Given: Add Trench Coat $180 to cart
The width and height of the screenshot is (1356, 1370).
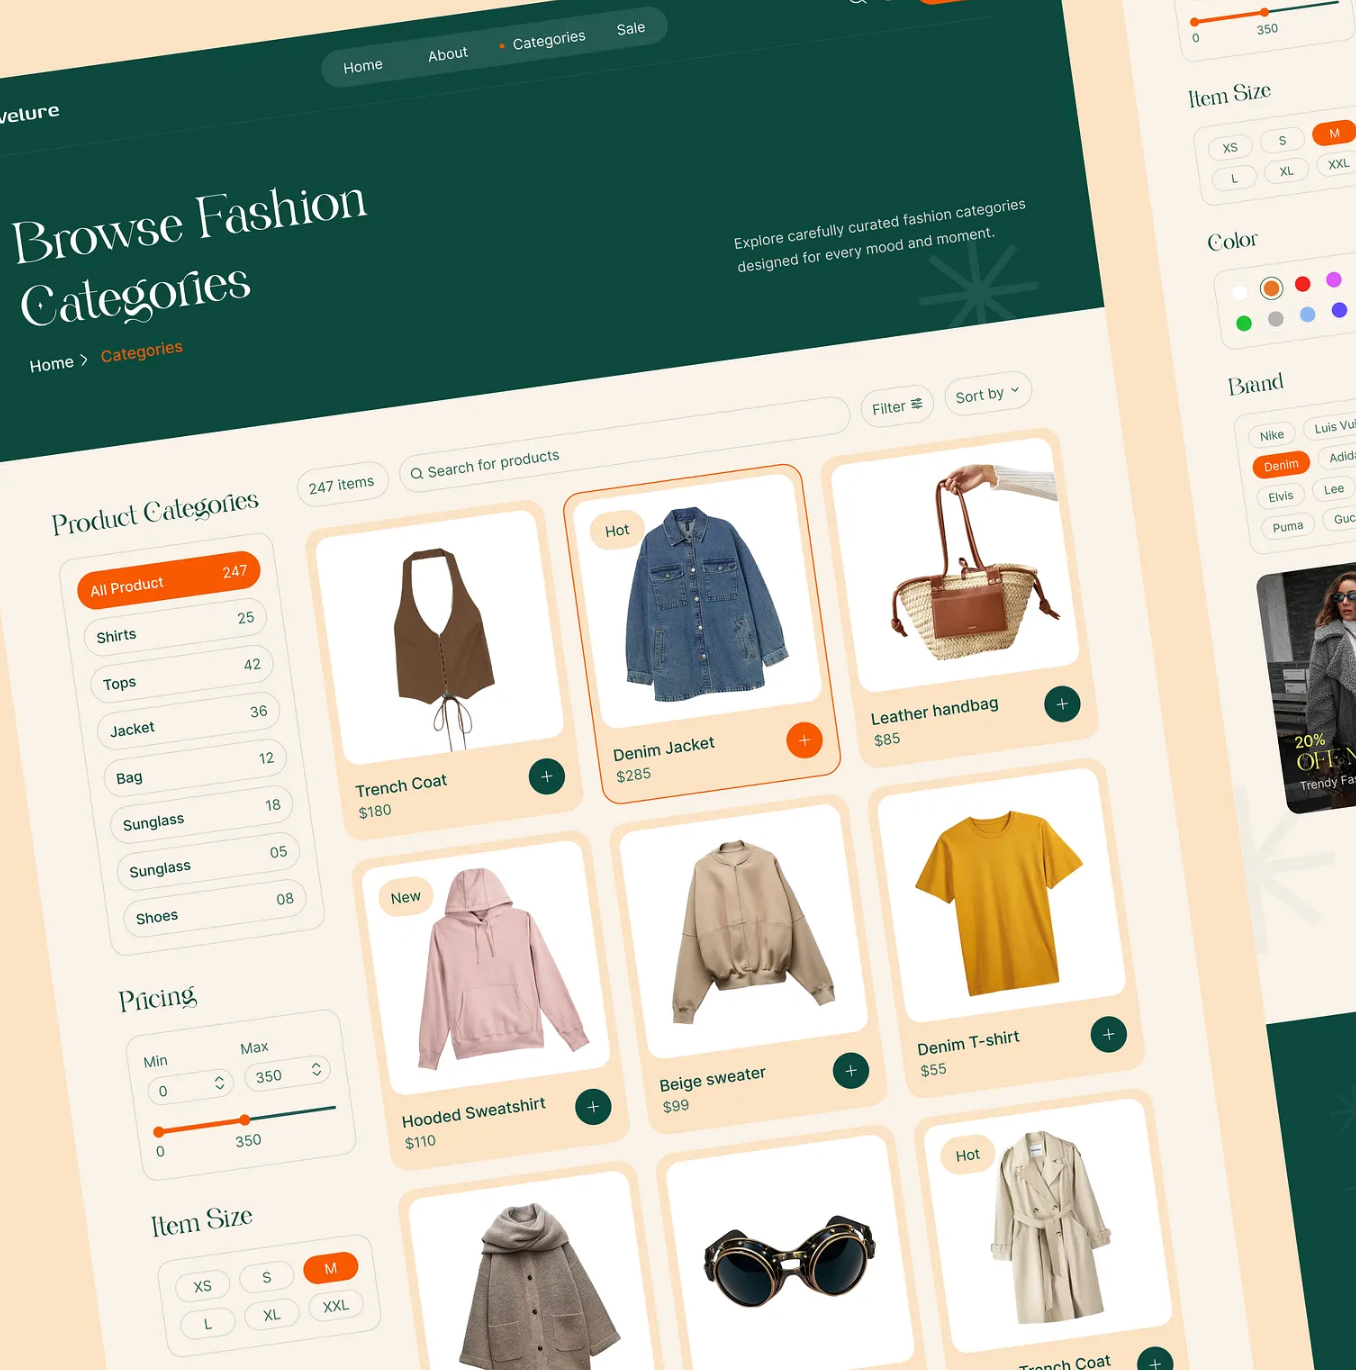Looking at the screenshot, I should (x=547, y=776).
